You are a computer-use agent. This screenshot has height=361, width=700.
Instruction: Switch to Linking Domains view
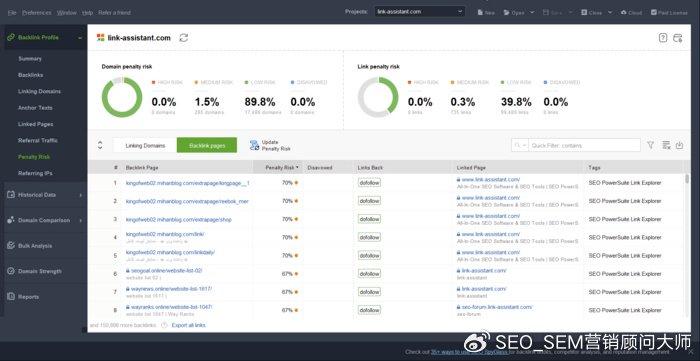coord(145,145)
